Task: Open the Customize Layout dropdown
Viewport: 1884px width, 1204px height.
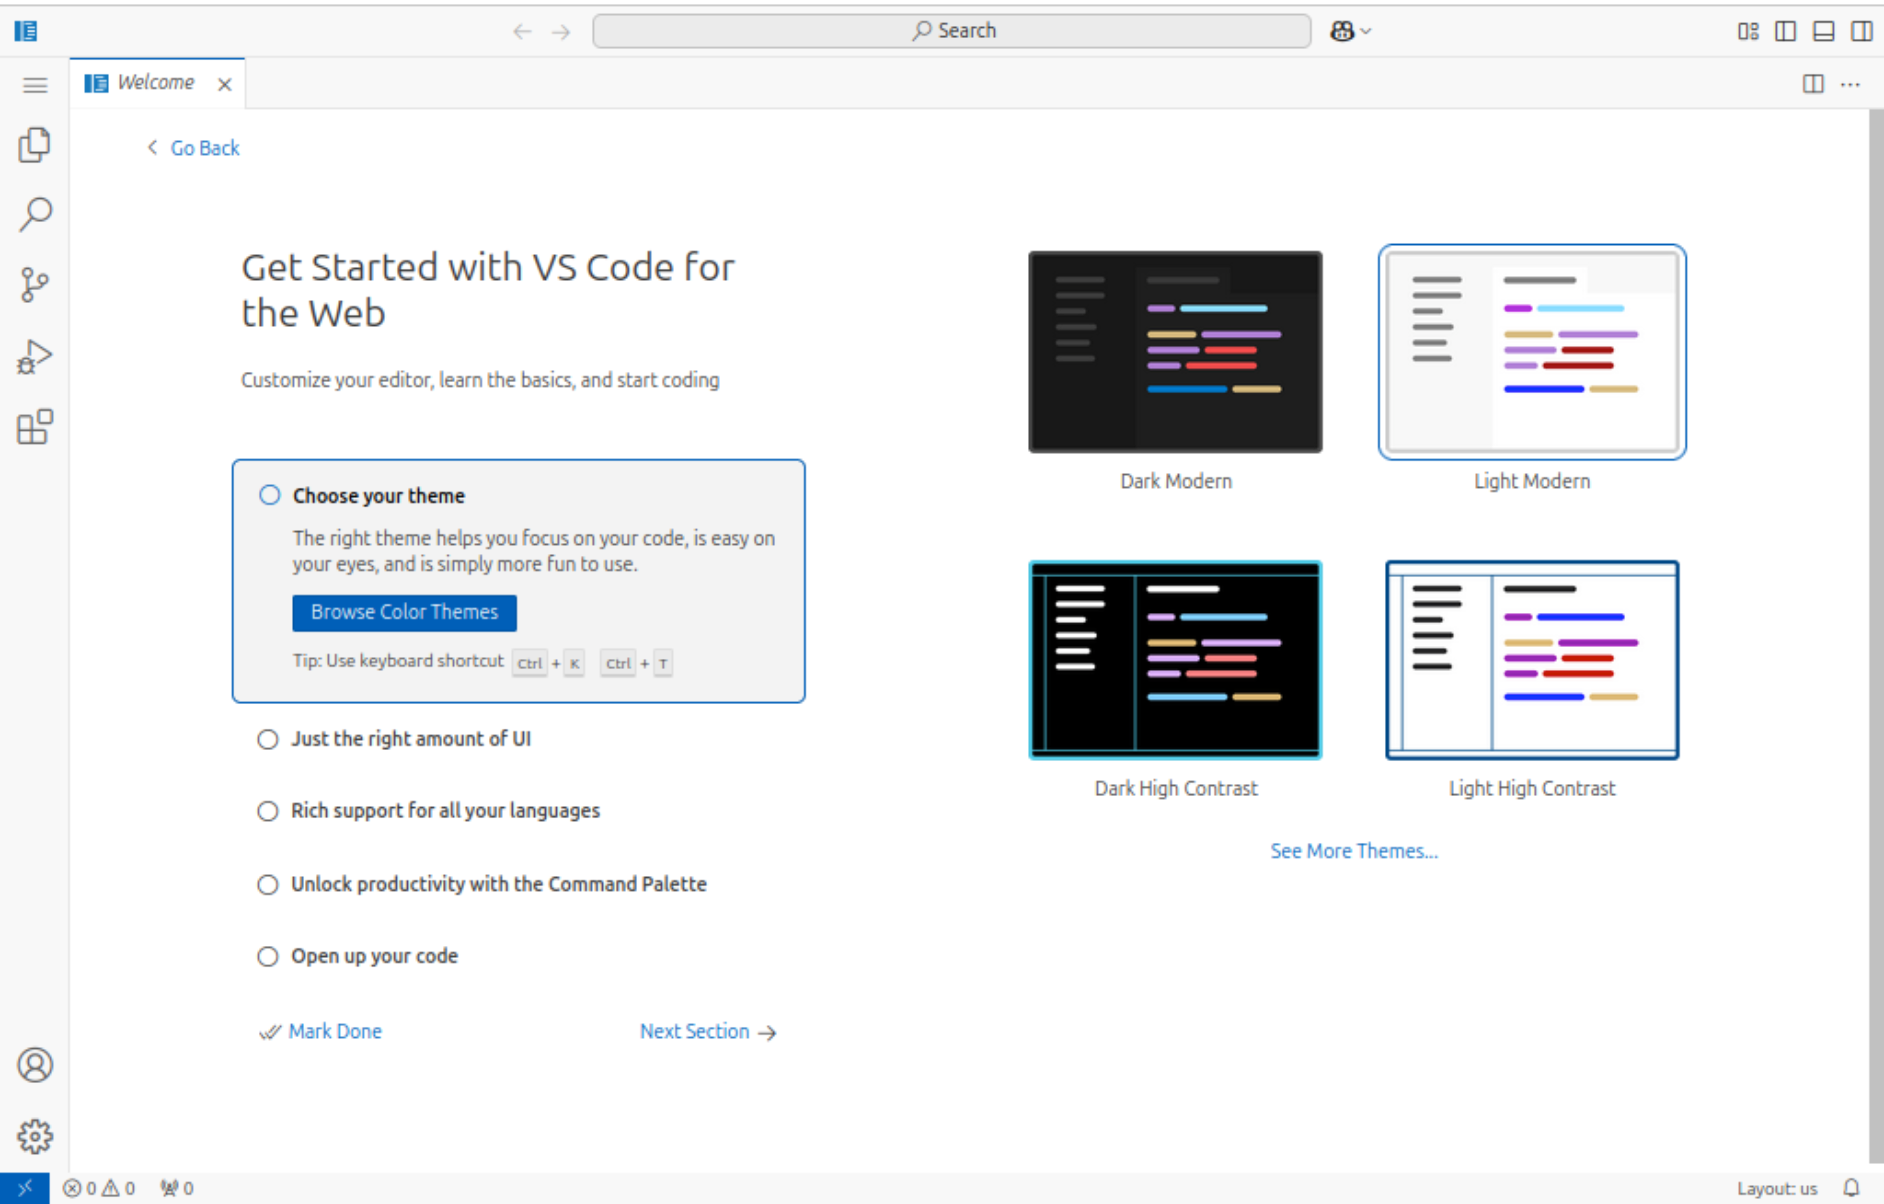Action: (1748, 30)
